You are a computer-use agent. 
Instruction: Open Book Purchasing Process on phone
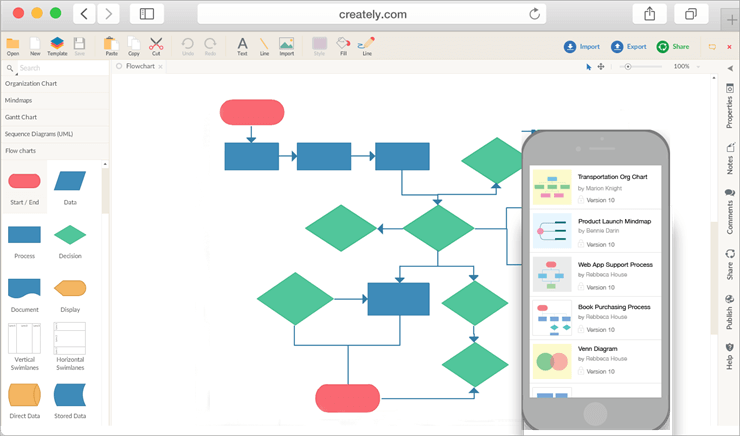pyautogui.click(x=596, y=318)
